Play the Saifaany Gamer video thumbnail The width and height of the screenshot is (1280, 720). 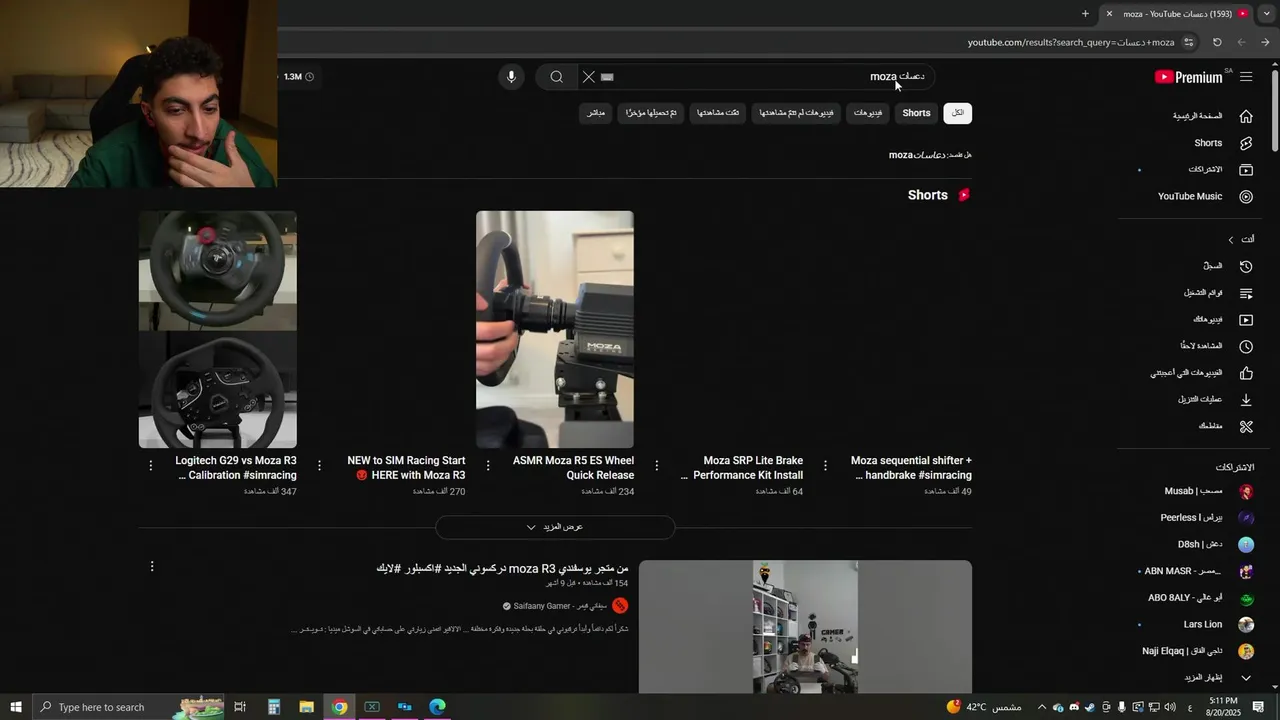click(805, 626)
